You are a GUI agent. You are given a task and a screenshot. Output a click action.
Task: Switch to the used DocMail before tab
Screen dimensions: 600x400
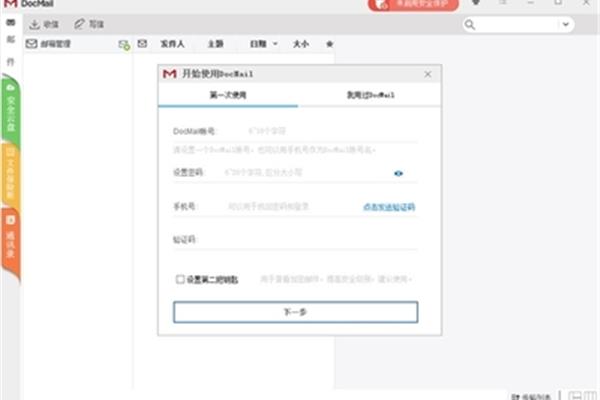pos(370,95)
